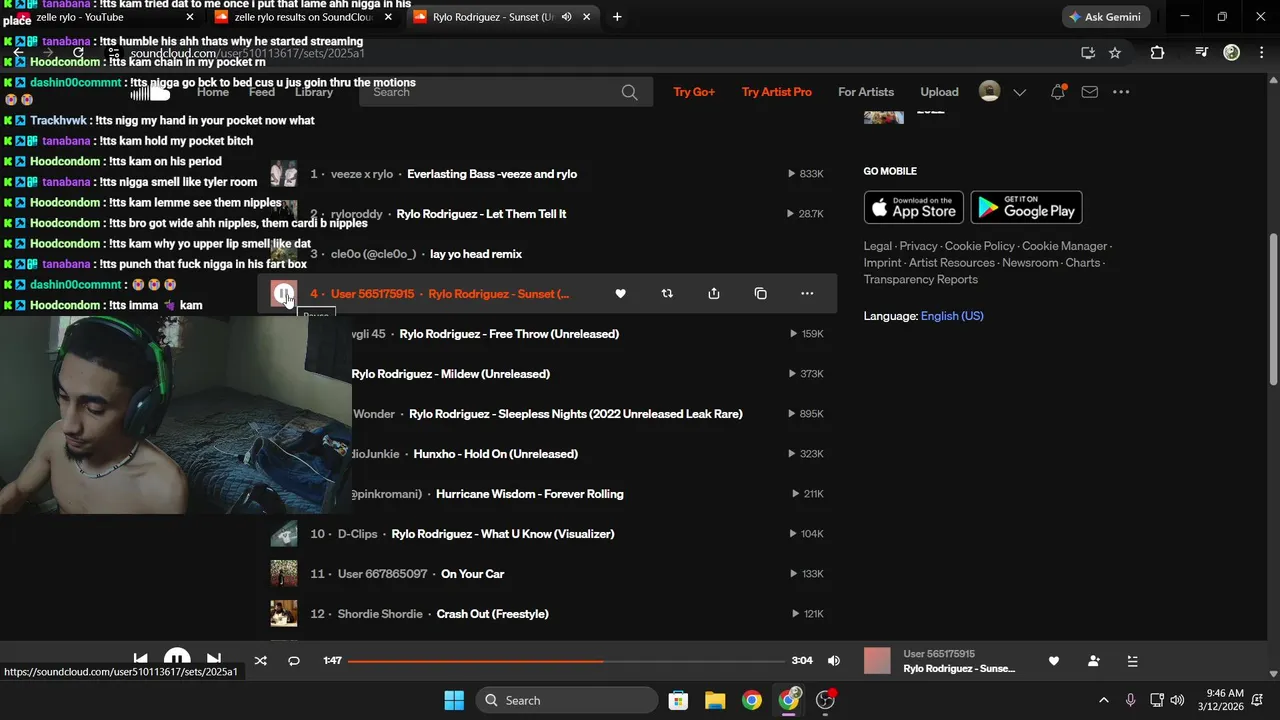Like the now playing track in player bar
Viewport: 1280px width, 720px height.
point(1053,661)
